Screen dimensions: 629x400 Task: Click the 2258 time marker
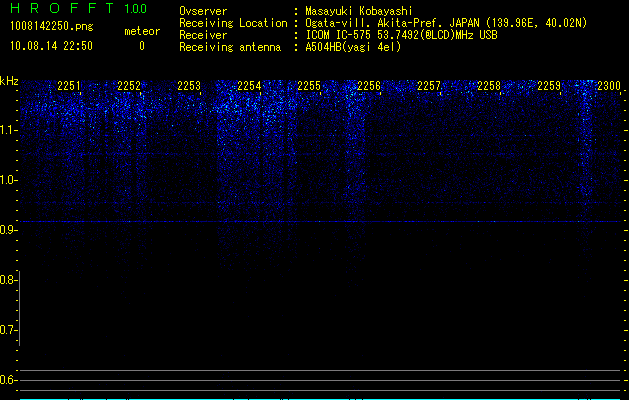click(x=489, y=86)
